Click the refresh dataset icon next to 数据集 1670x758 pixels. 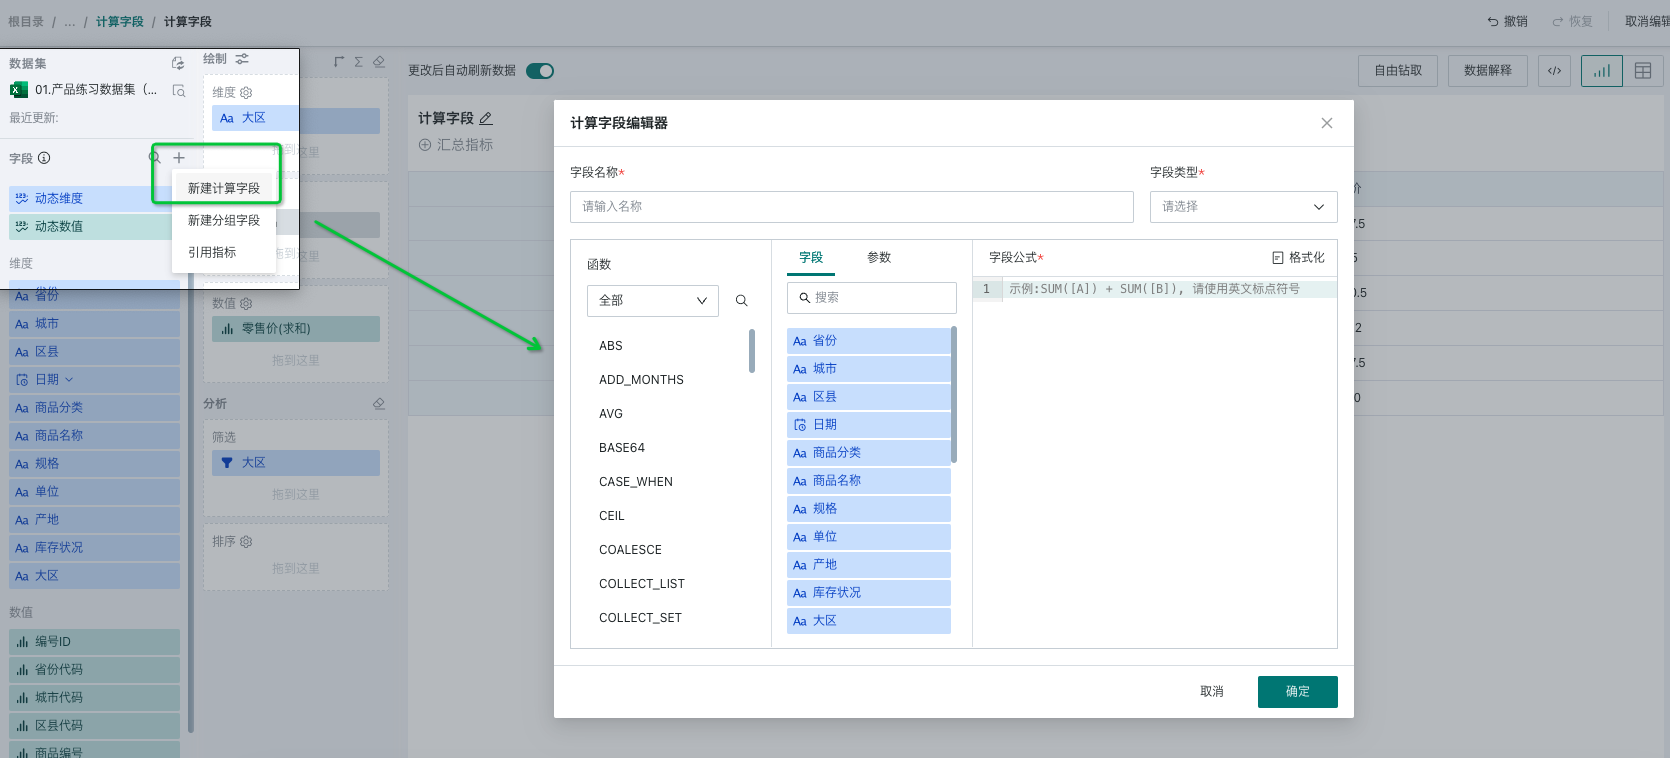pyautogui.click(x=178, y=63)
